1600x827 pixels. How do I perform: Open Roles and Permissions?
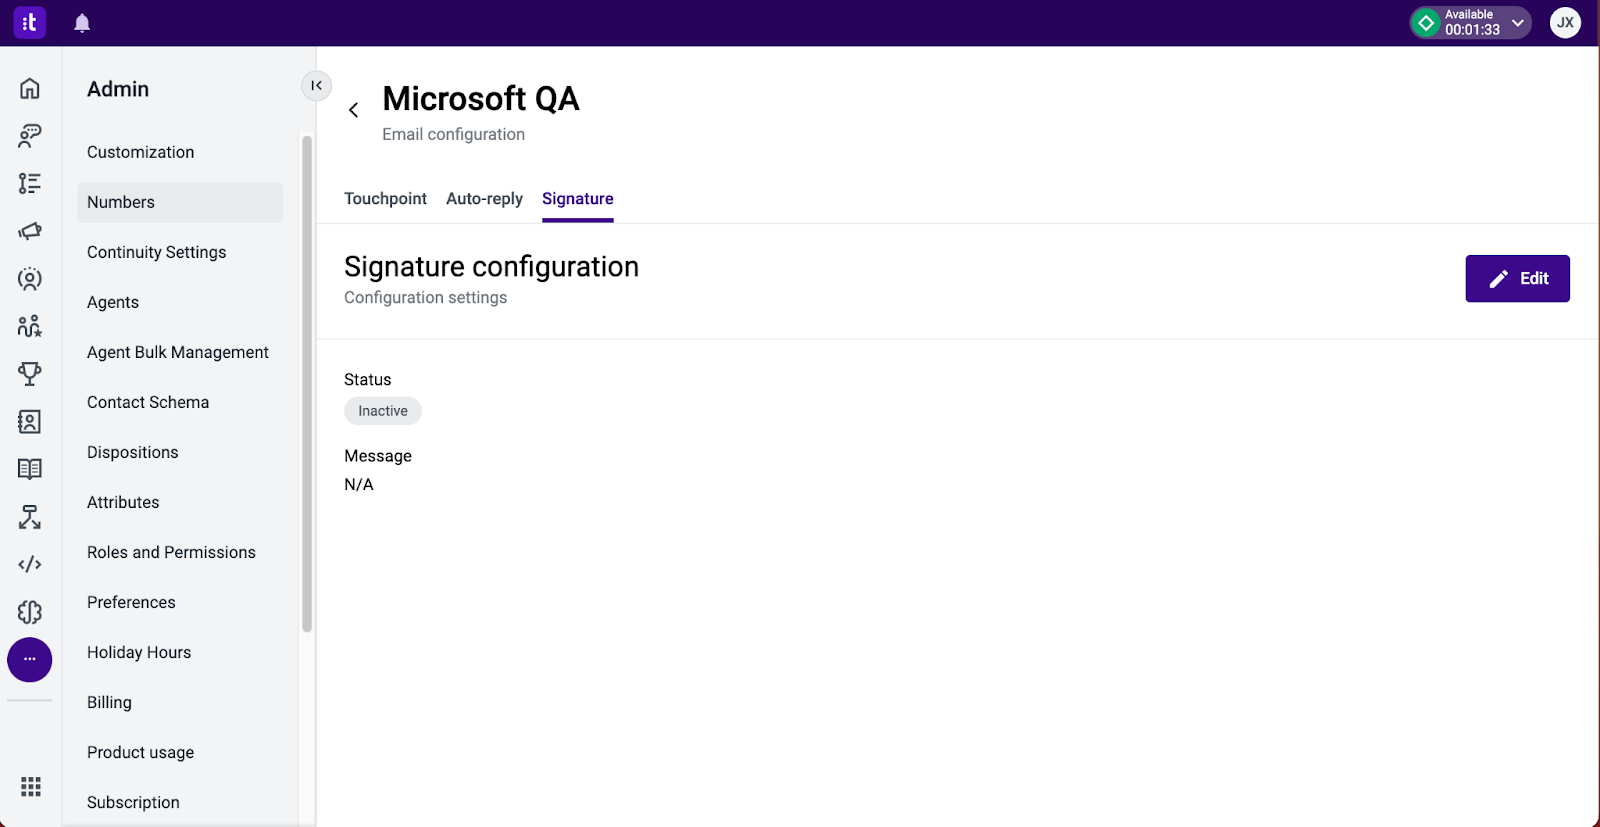point(180,552)
